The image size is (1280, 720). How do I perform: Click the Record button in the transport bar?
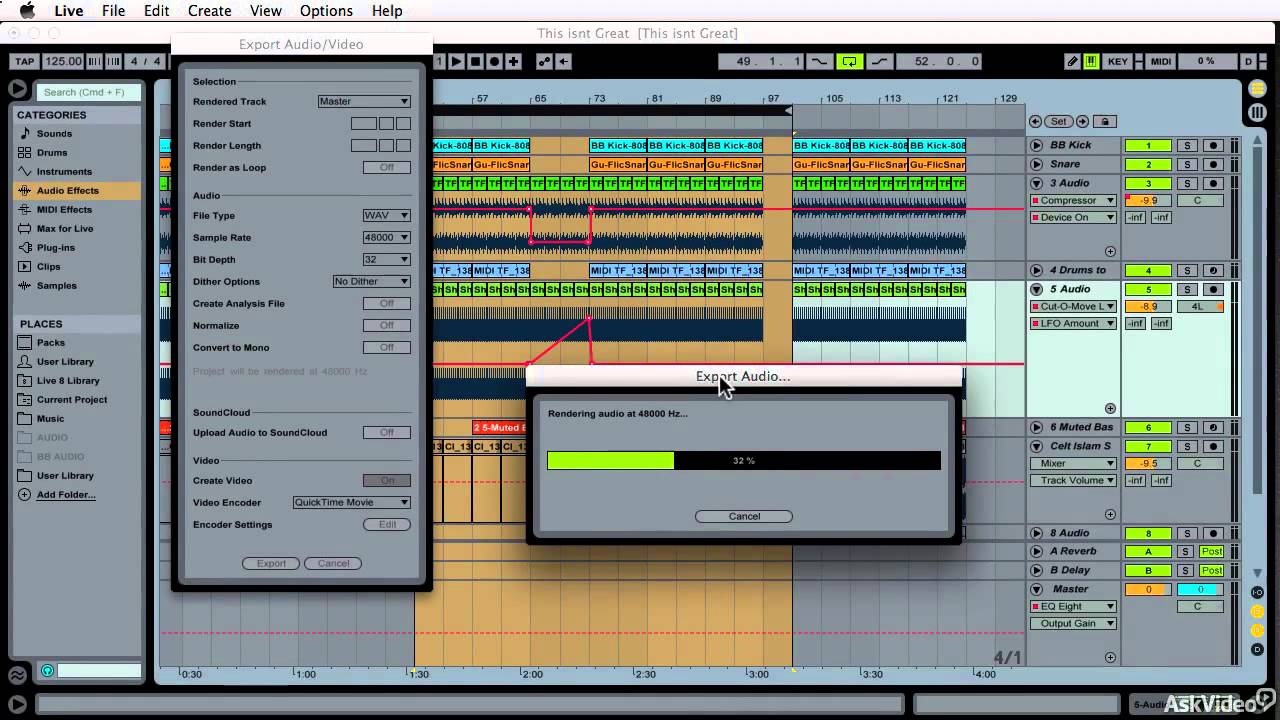pyautogui.click(x=495, y=61)
